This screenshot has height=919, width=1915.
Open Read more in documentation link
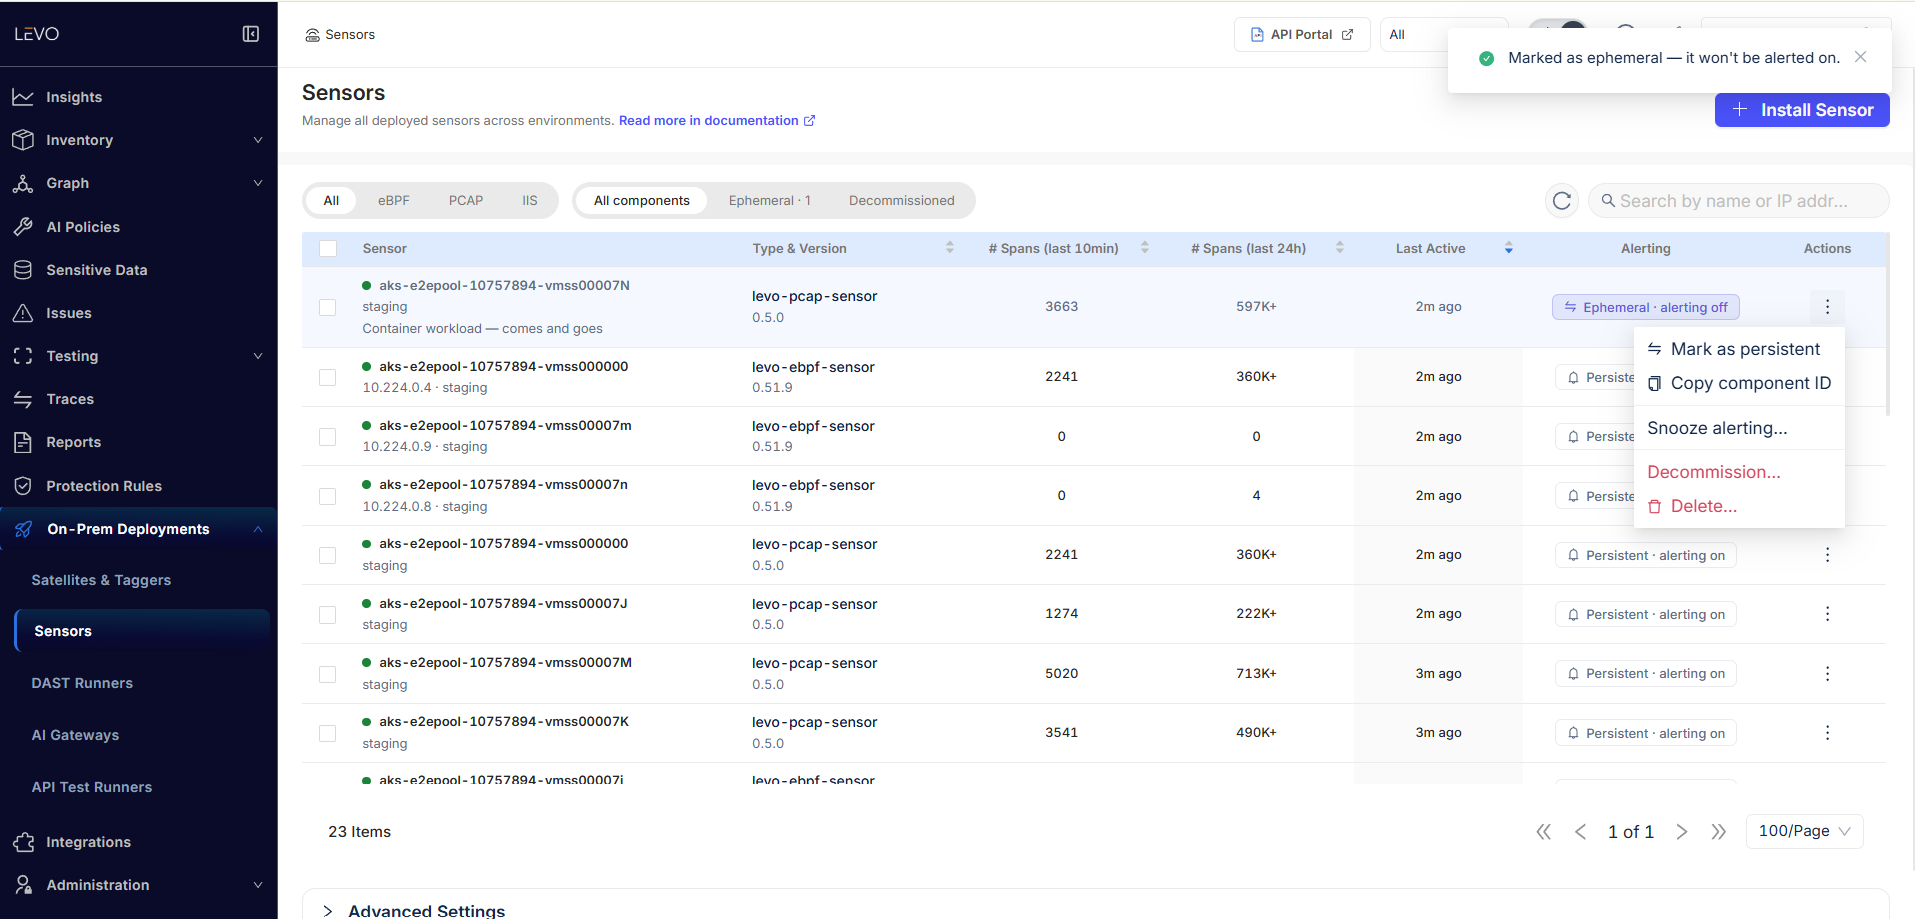click(717, 120)
